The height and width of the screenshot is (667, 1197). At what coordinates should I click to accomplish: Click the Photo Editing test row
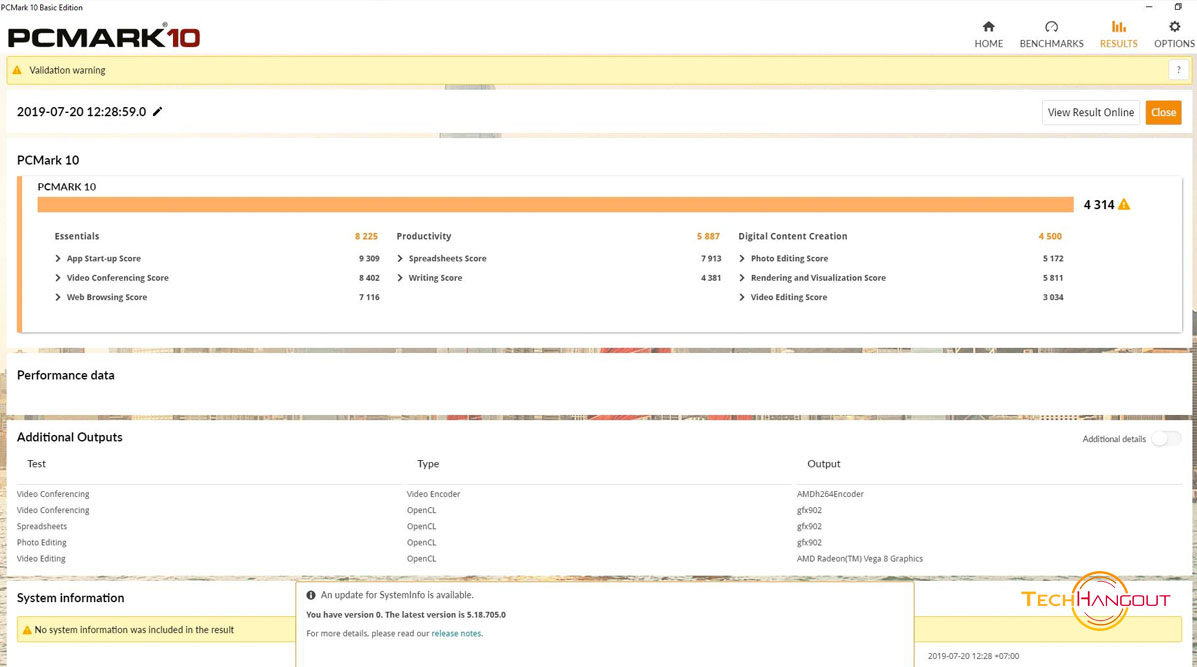[42, 543]
